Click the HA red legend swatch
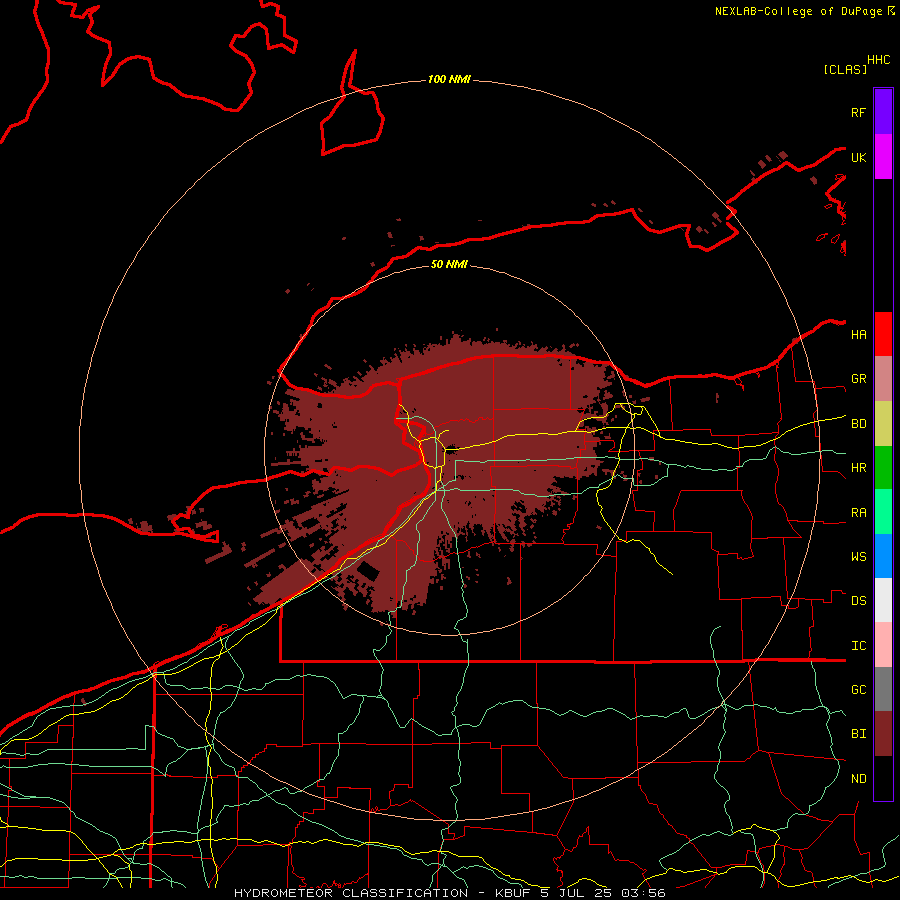900x900 pixels. (883, 334)
